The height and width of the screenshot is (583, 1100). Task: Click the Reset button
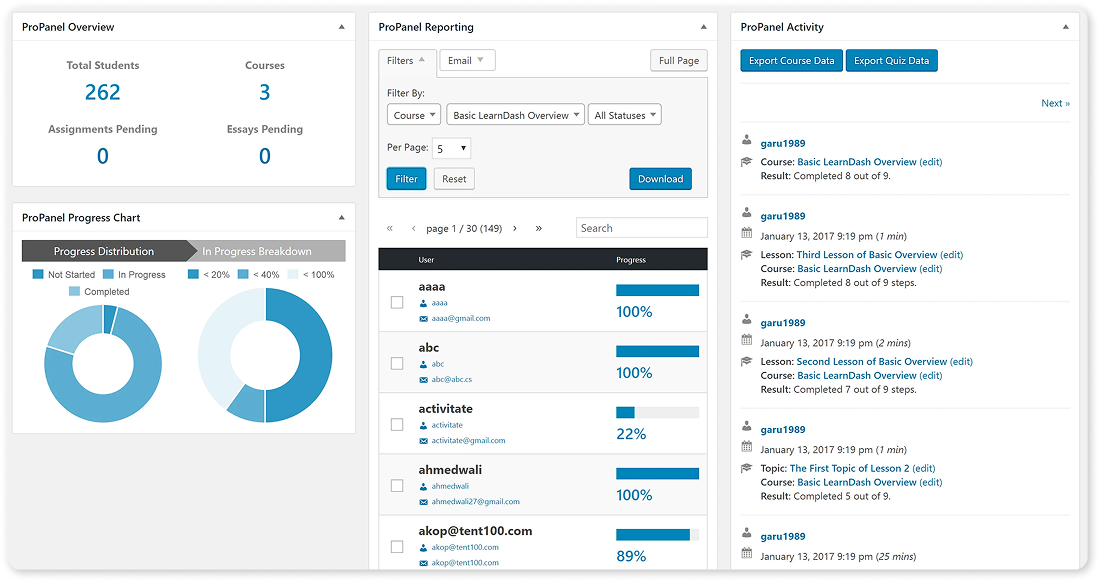[x=454, y=179]
